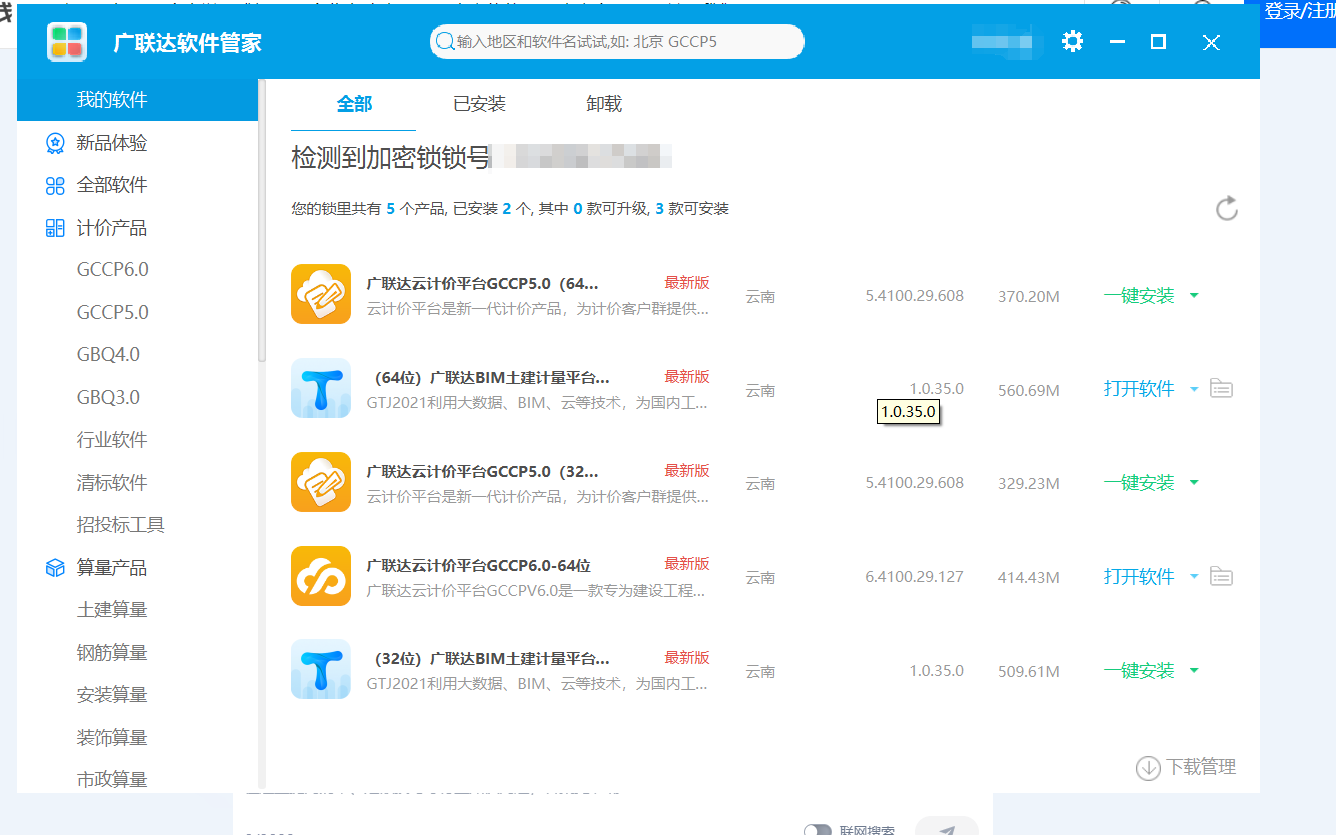
Task: Click the search magnifier icon
Action: coord(444,42)
